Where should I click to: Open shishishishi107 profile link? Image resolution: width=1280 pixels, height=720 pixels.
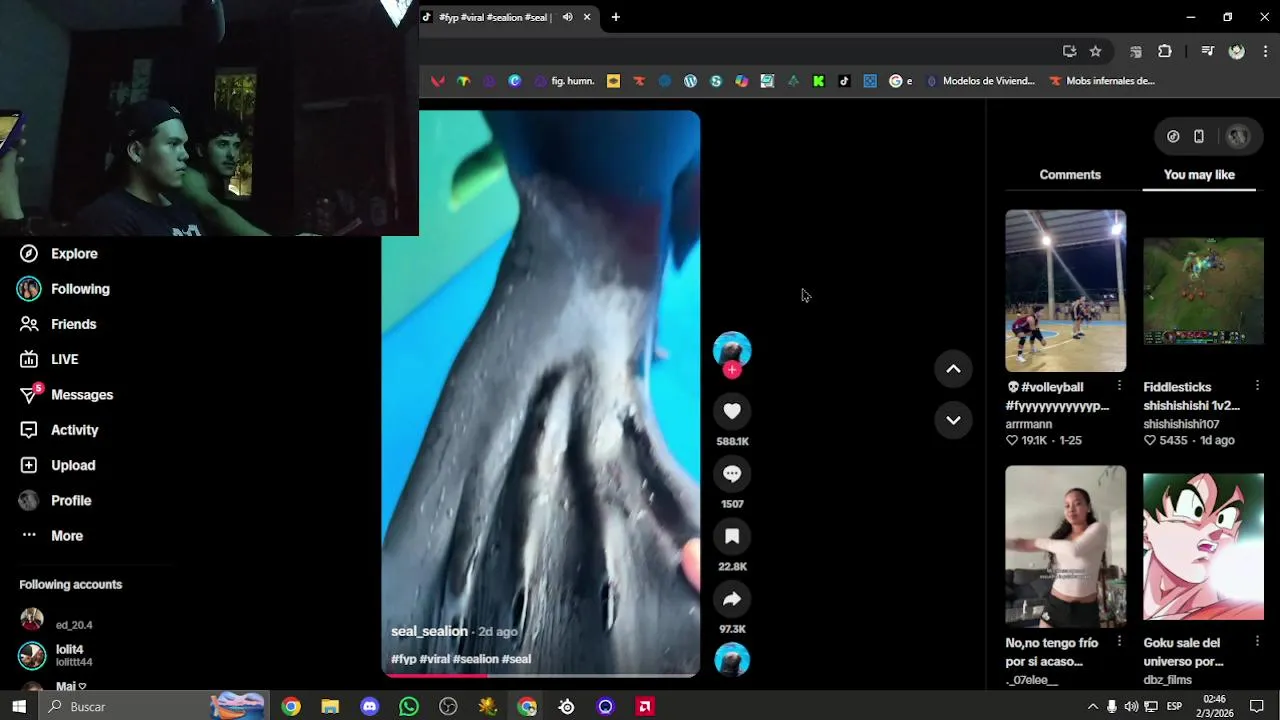(1181, 424)
